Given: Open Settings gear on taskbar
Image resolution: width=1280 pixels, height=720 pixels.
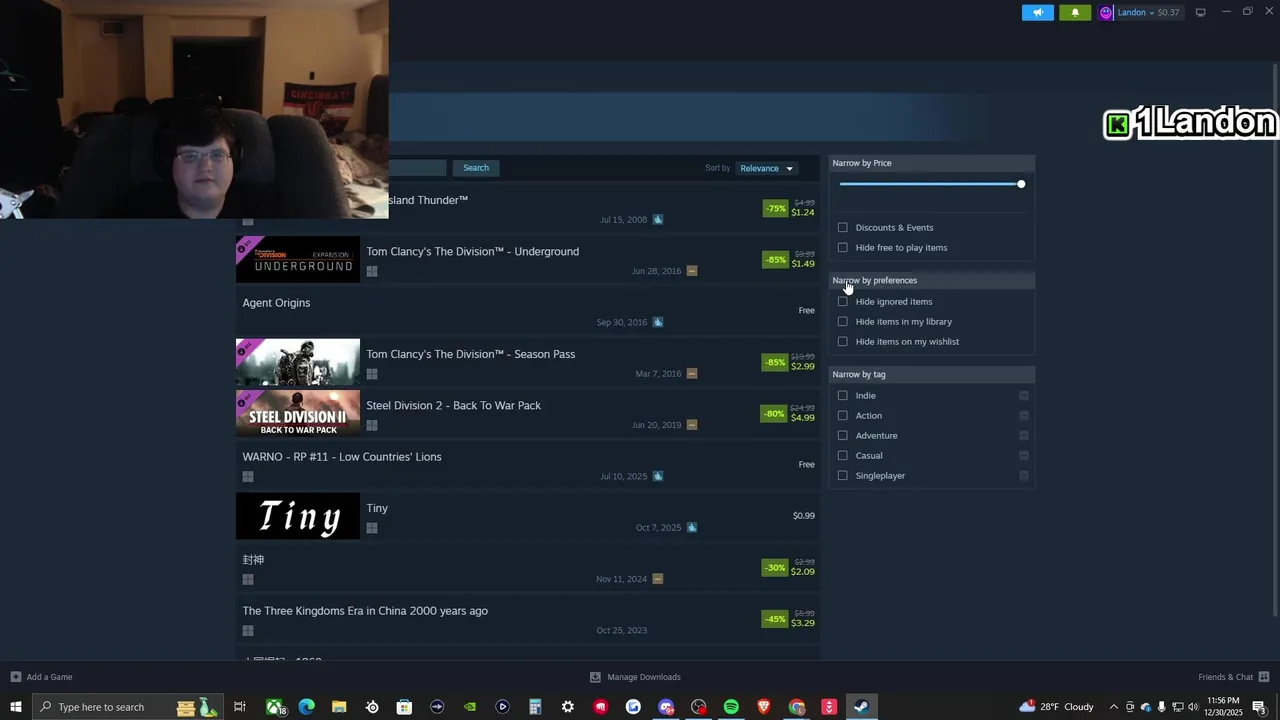Looking at the screenshot, I should pos(567,707).
